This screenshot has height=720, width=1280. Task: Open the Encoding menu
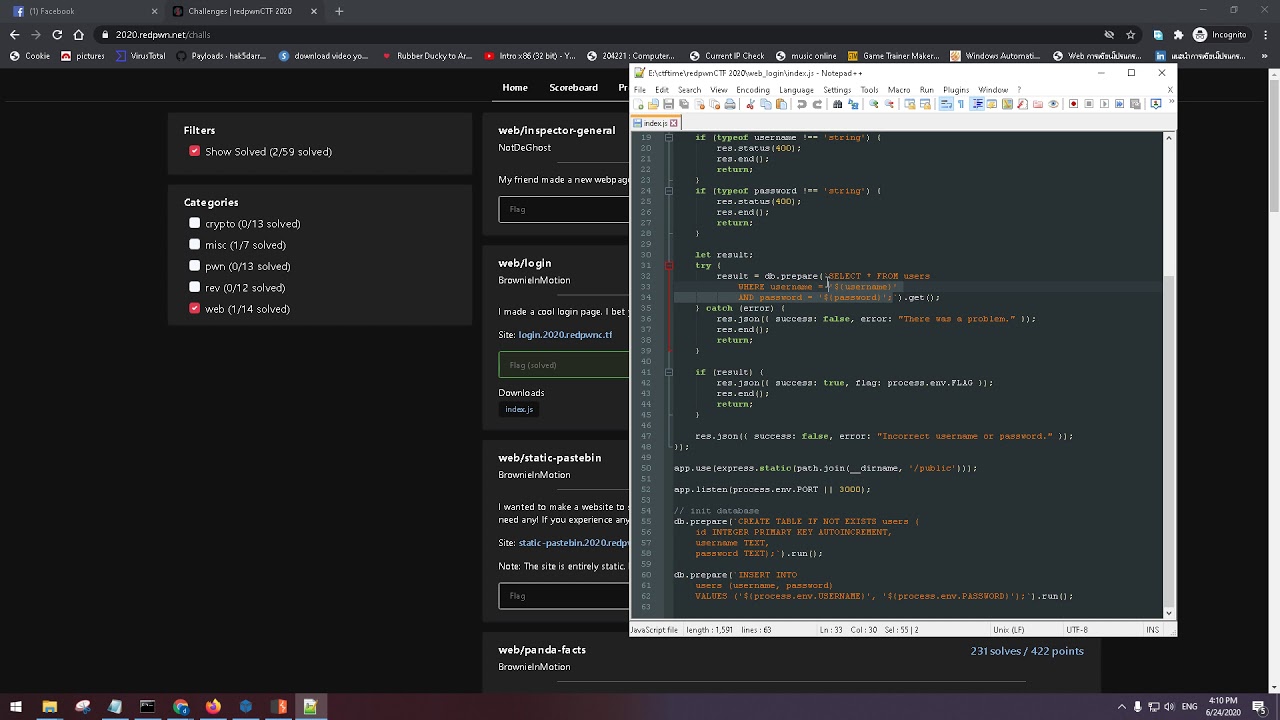coord(753,90)
